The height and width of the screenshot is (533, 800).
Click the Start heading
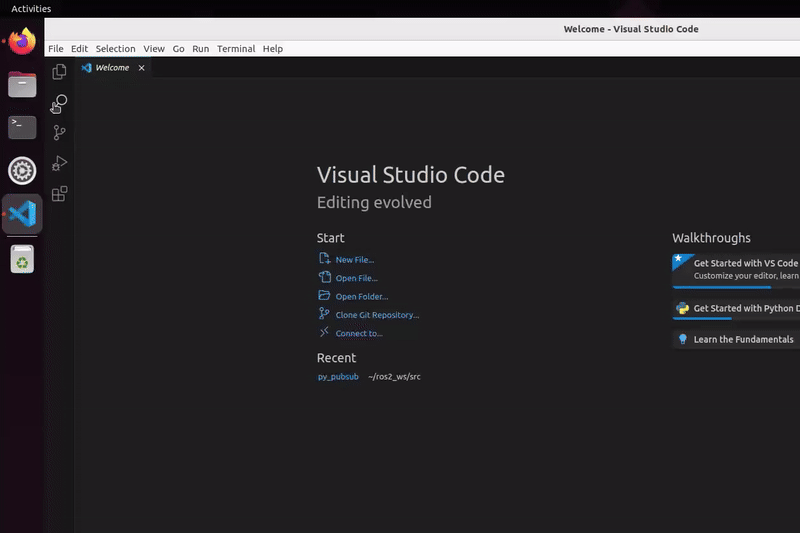(330, 238)
